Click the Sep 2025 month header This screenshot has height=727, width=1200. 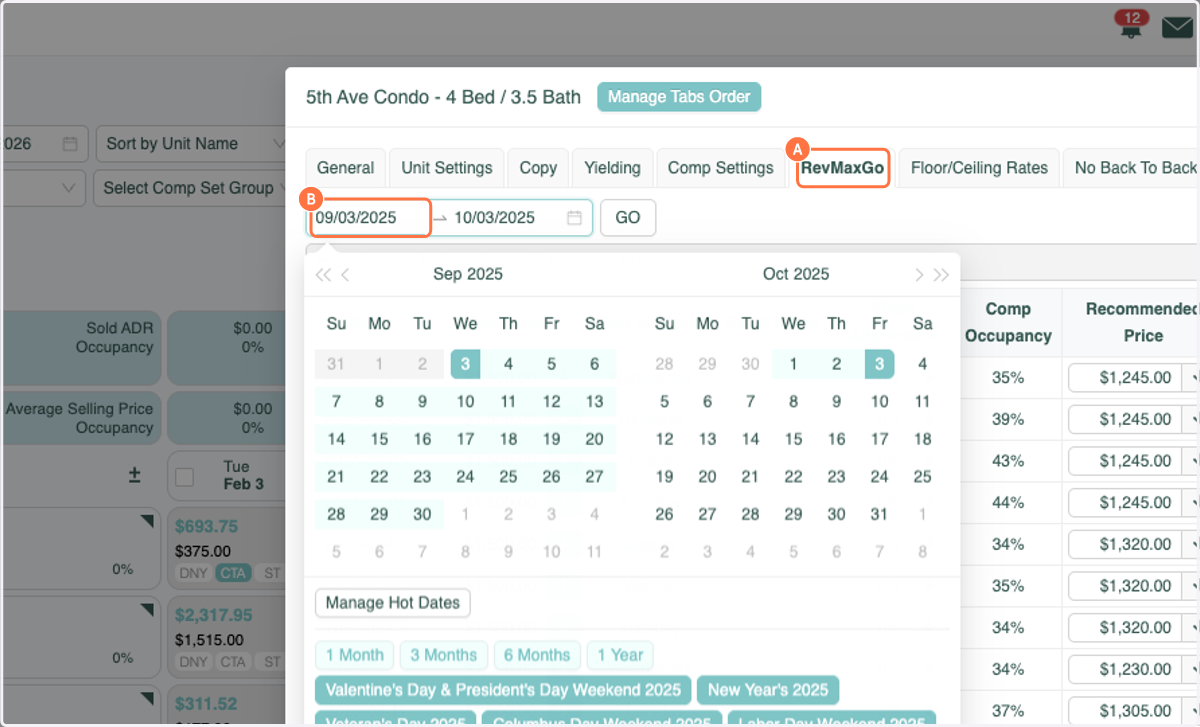pyautogui.click(x=468, y=274)
